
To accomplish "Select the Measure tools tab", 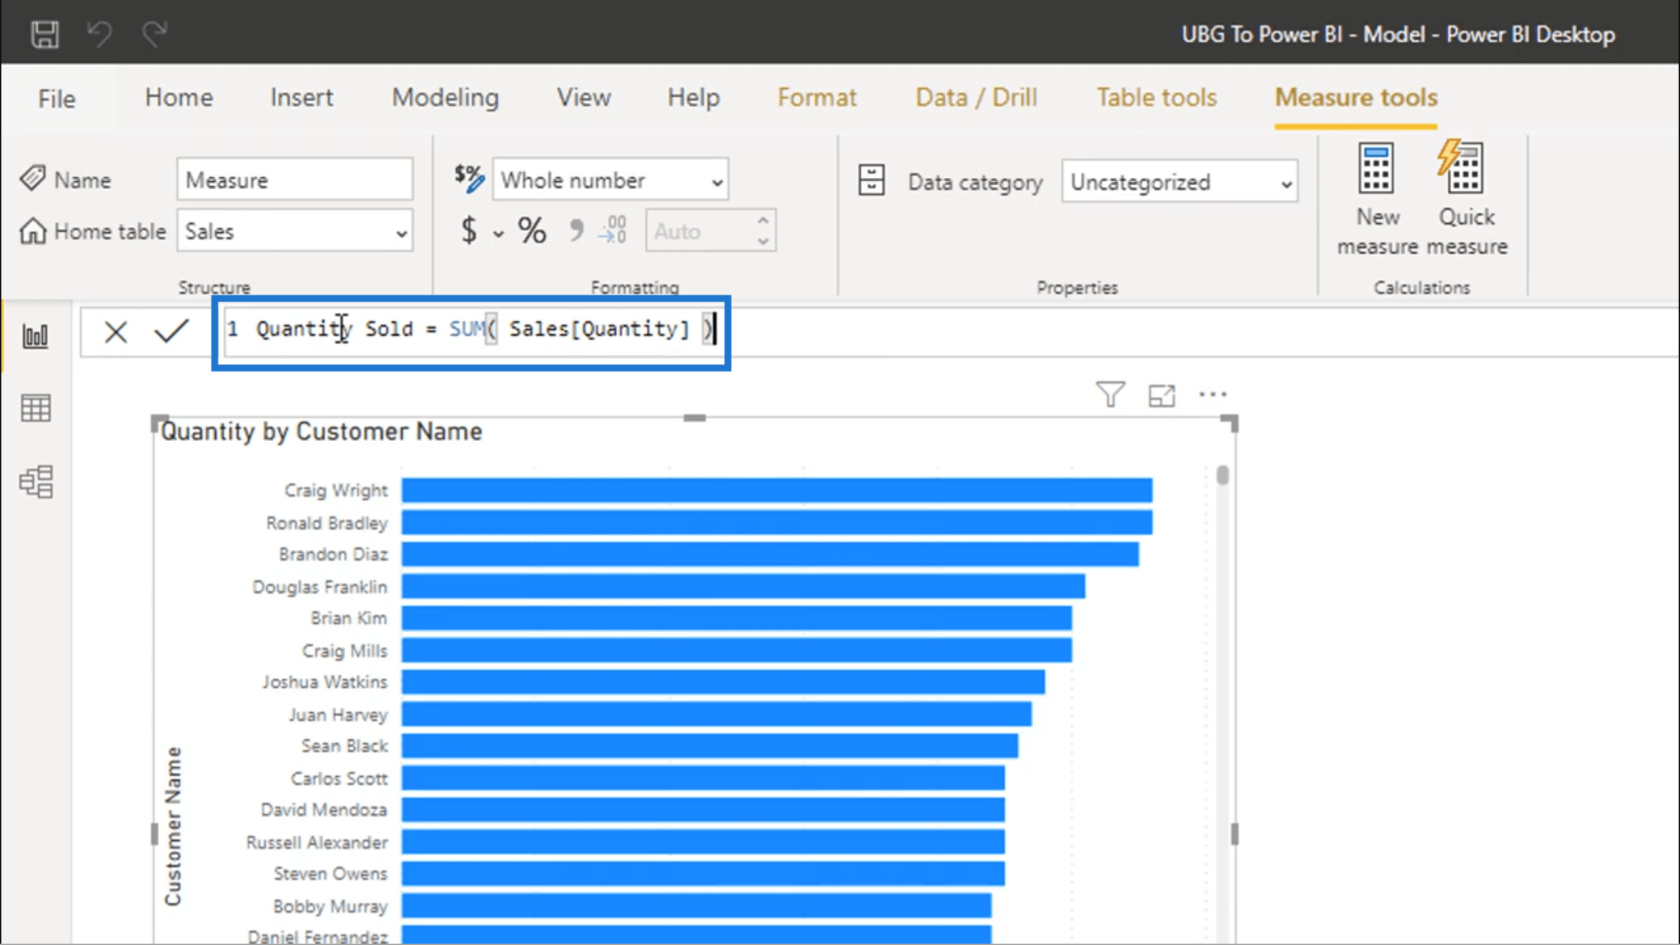I will point(1356,97).
